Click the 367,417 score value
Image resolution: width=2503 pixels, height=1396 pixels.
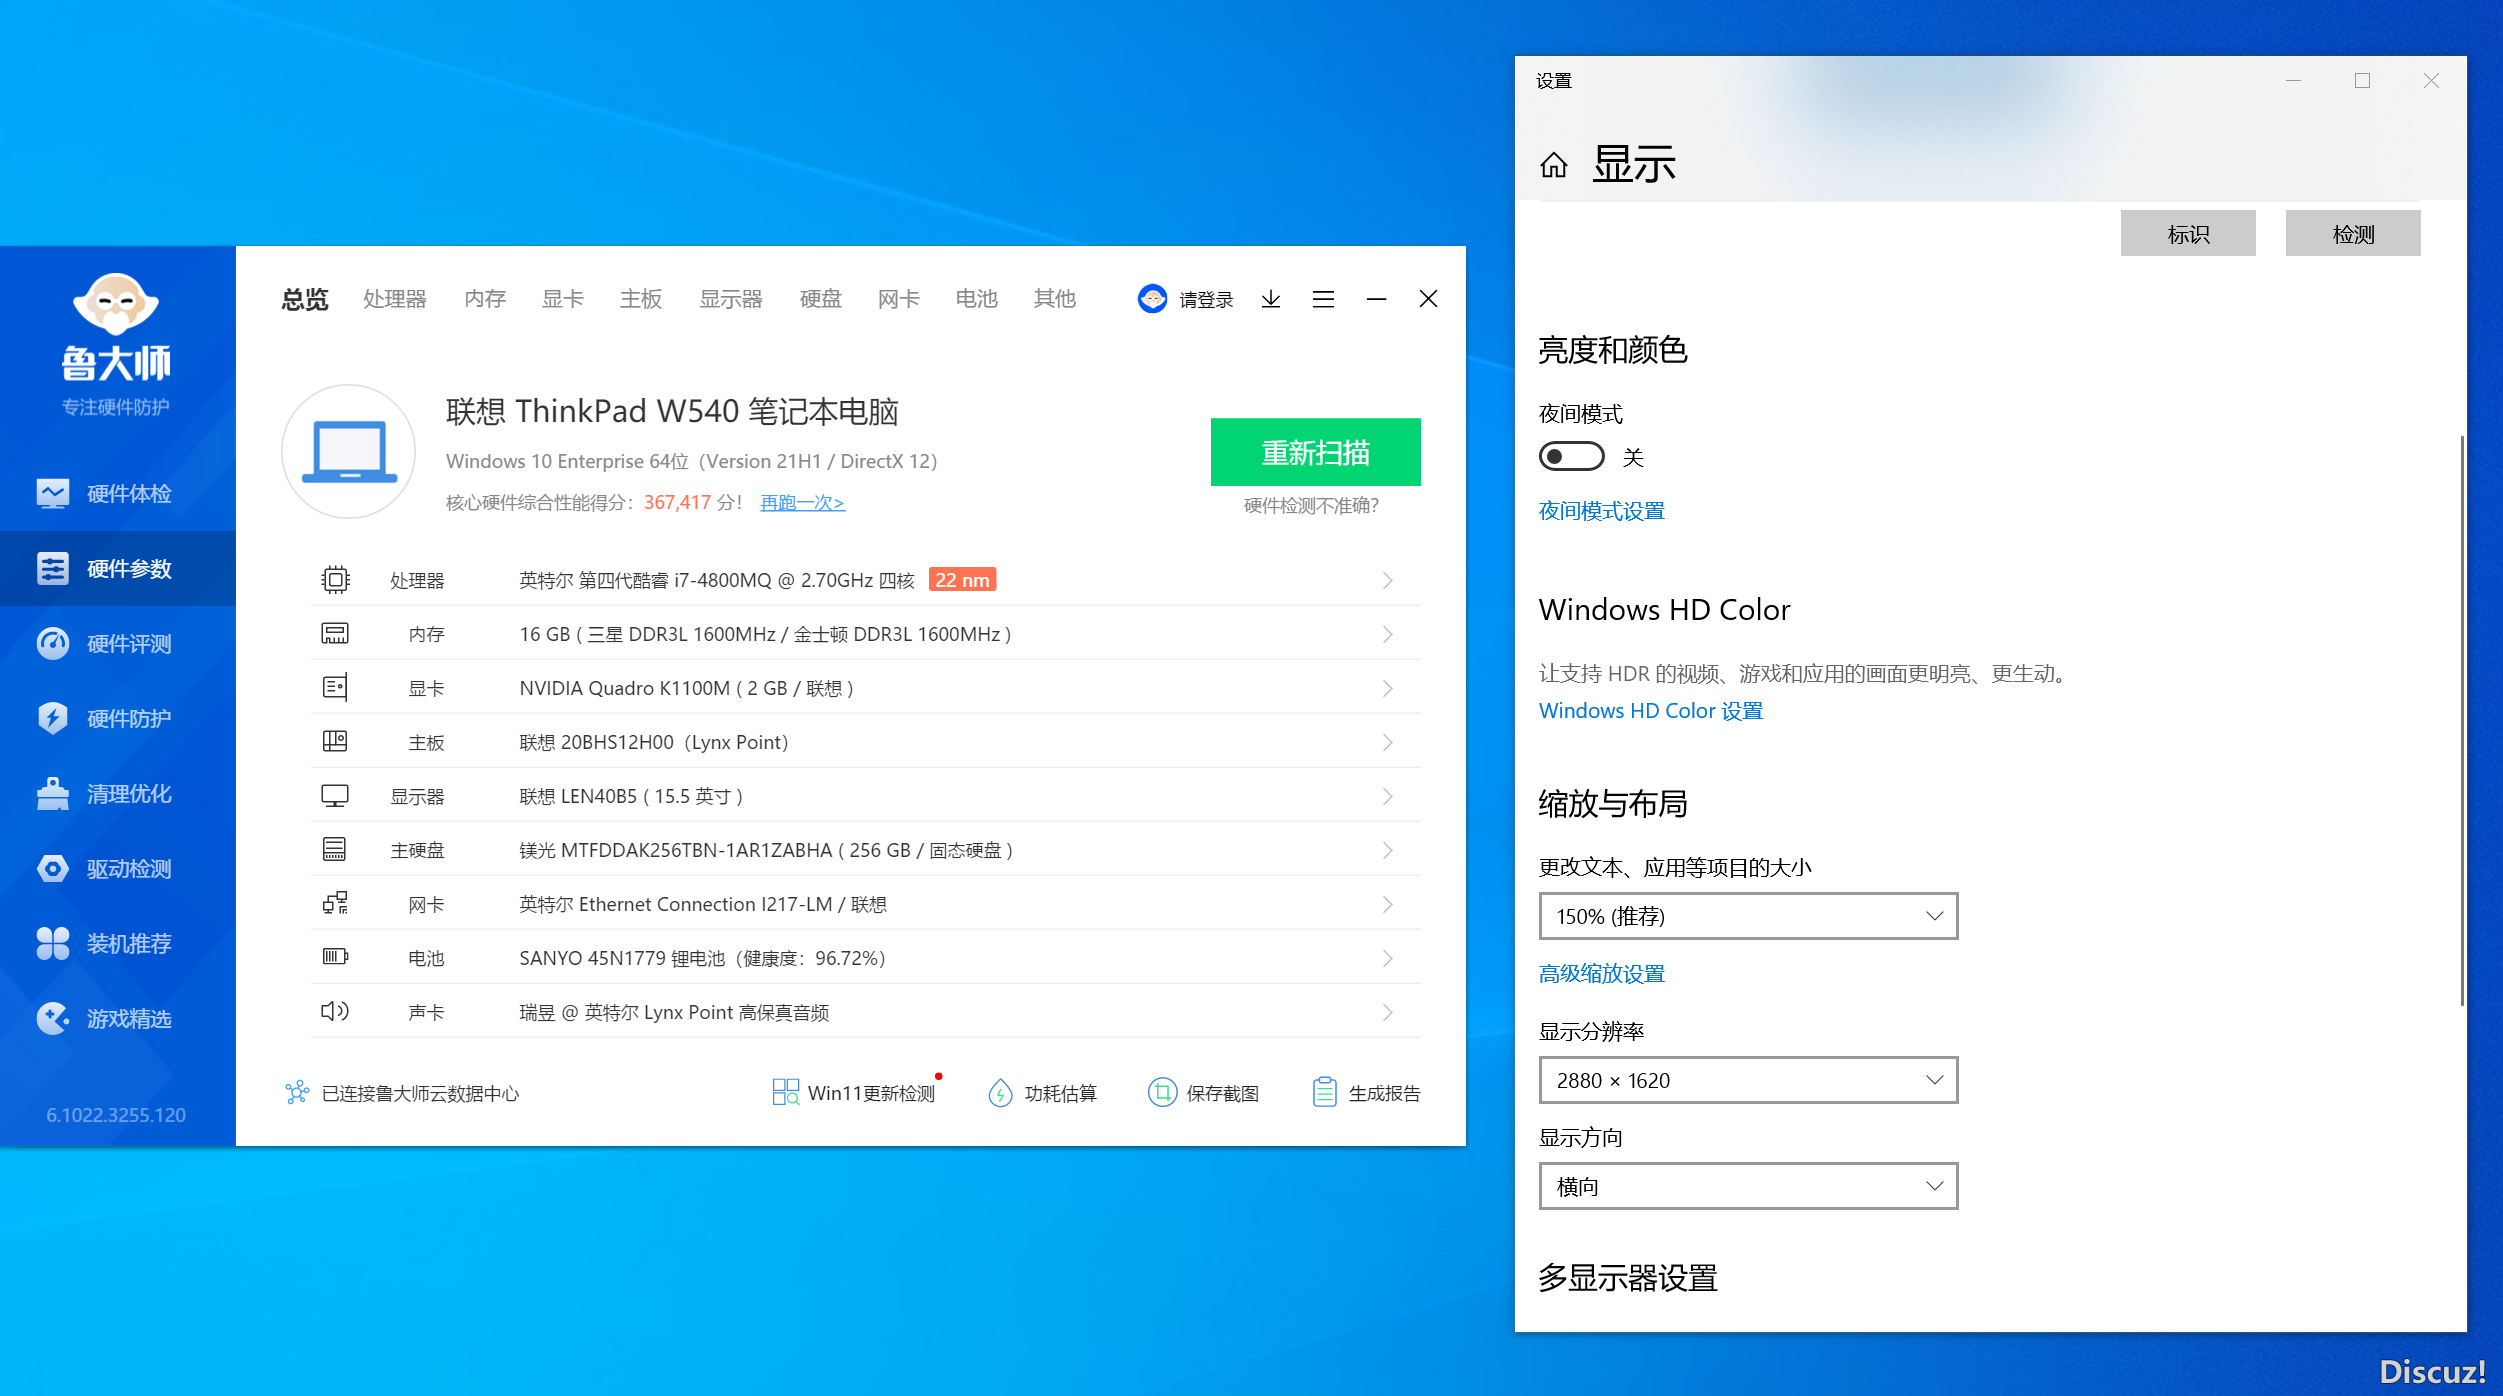tap(677, 503)
